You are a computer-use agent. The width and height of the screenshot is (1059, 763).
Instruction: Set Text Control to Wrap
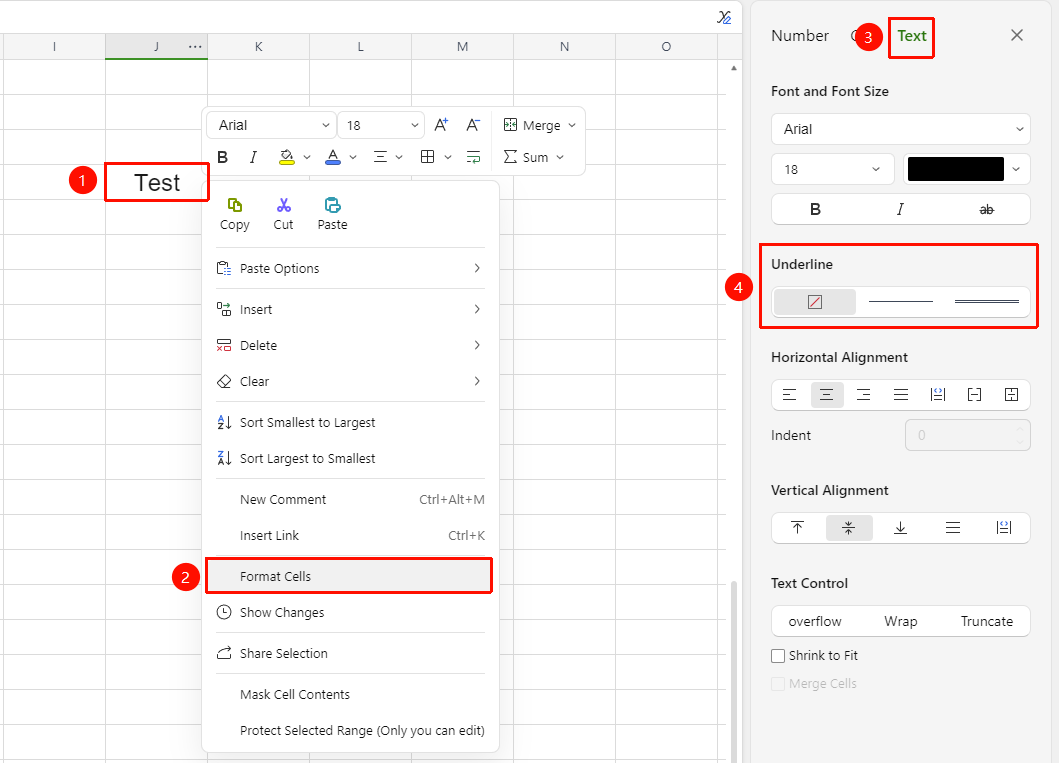pyautogui.click(x=900, y=621)
